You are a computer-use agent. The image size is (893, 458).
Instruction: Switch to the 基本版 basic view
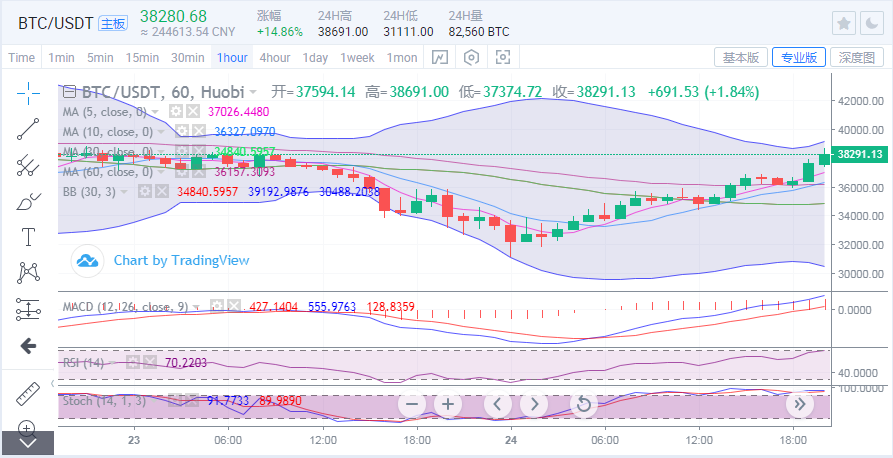(741, 58)
